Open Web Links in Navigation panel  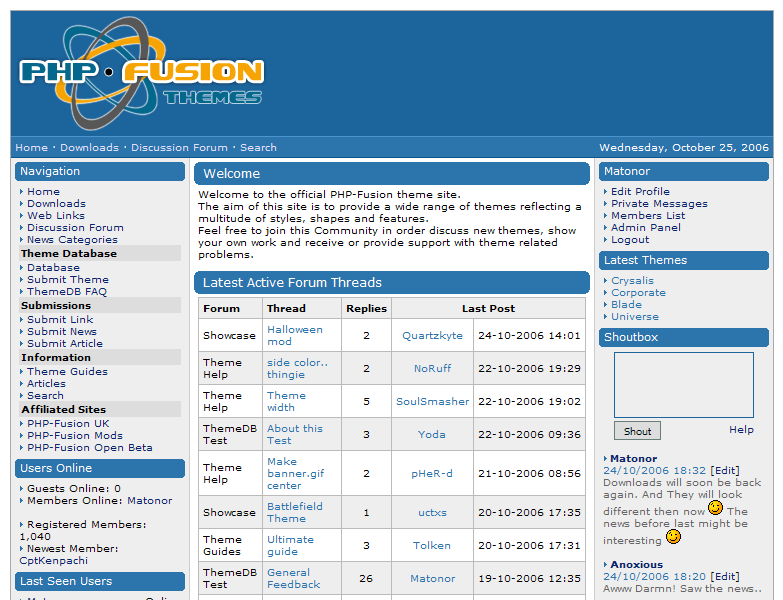click(x=56, y=216)
